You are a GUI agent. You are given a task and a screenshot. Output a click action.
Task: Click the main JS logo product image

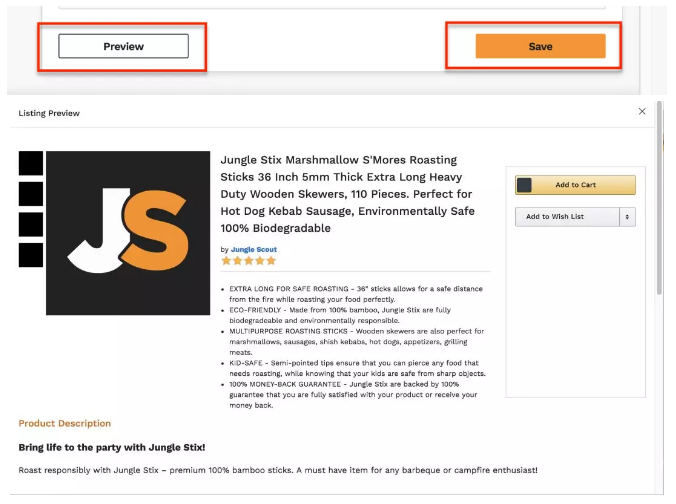[128, 233]
